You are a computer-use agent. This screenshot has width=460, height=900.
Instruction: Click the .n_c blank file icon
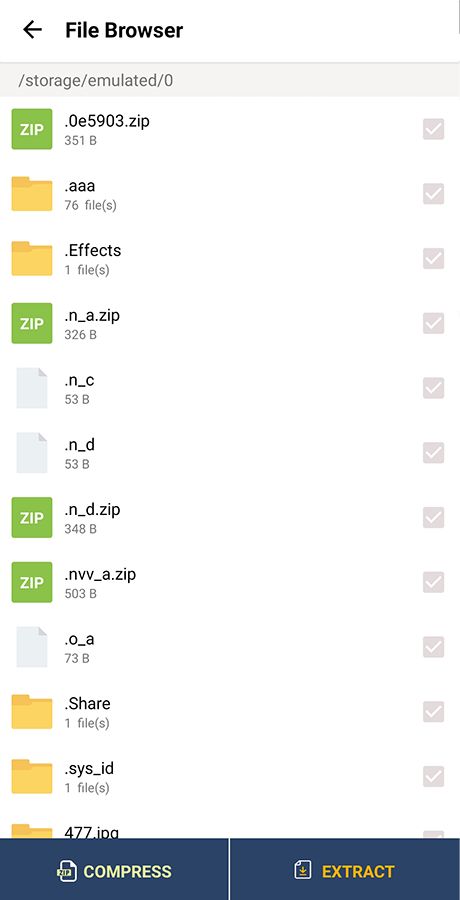point(32,389)
